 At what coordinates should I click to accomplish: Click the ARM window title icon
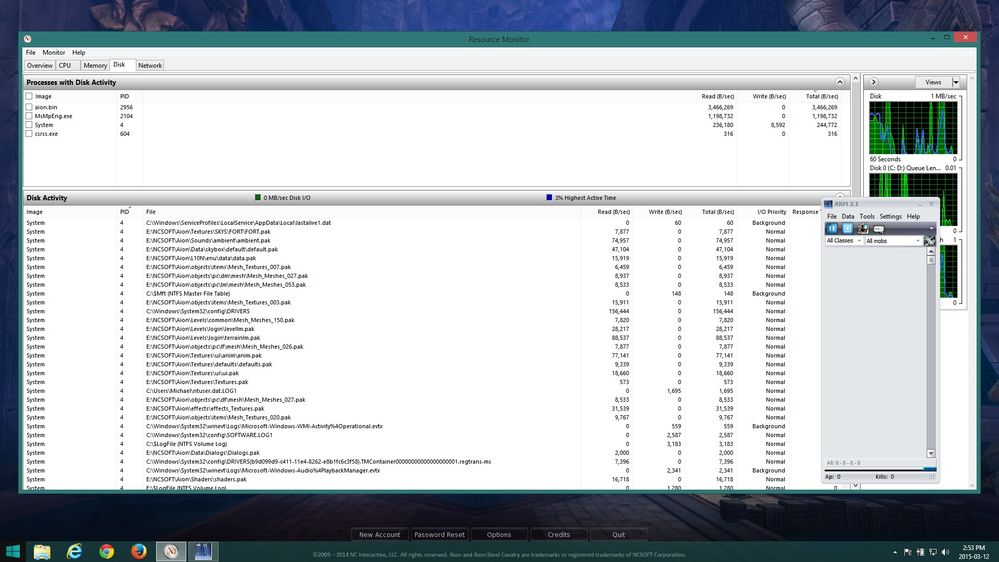tap(828, 204)
